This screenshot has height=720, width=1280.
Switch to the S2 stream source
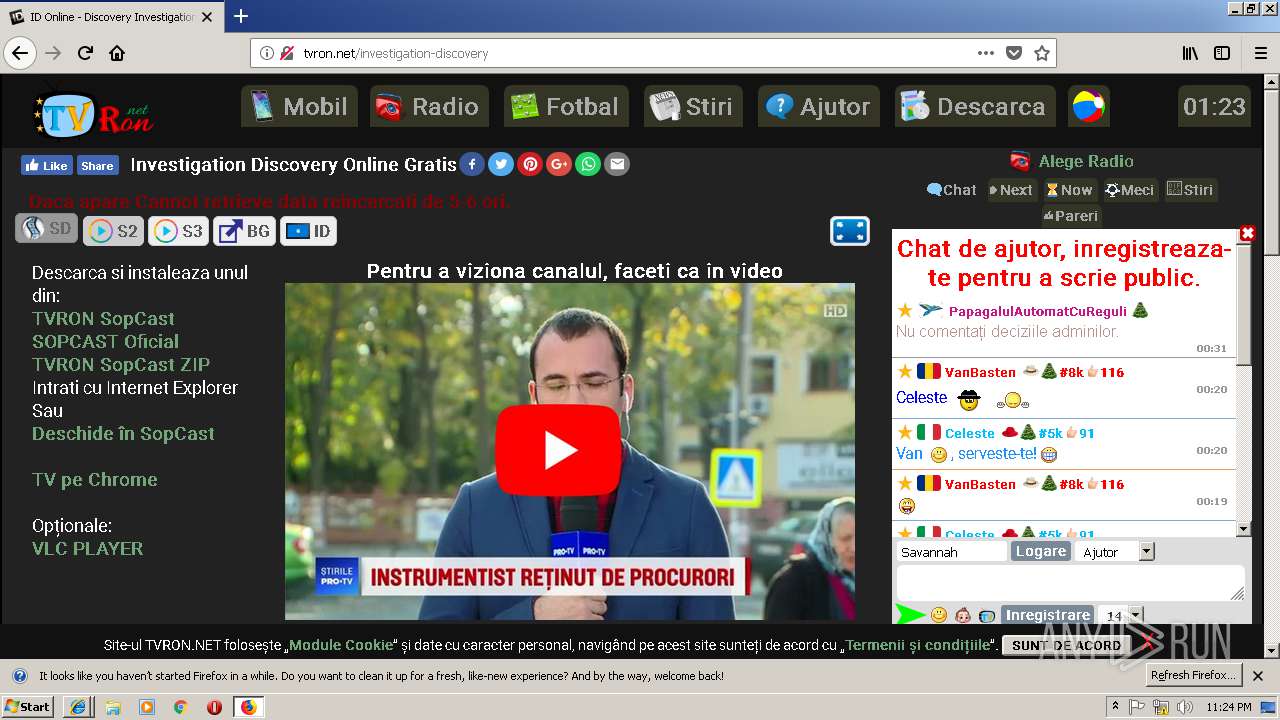pyautogui.click(x=113, y=231)
